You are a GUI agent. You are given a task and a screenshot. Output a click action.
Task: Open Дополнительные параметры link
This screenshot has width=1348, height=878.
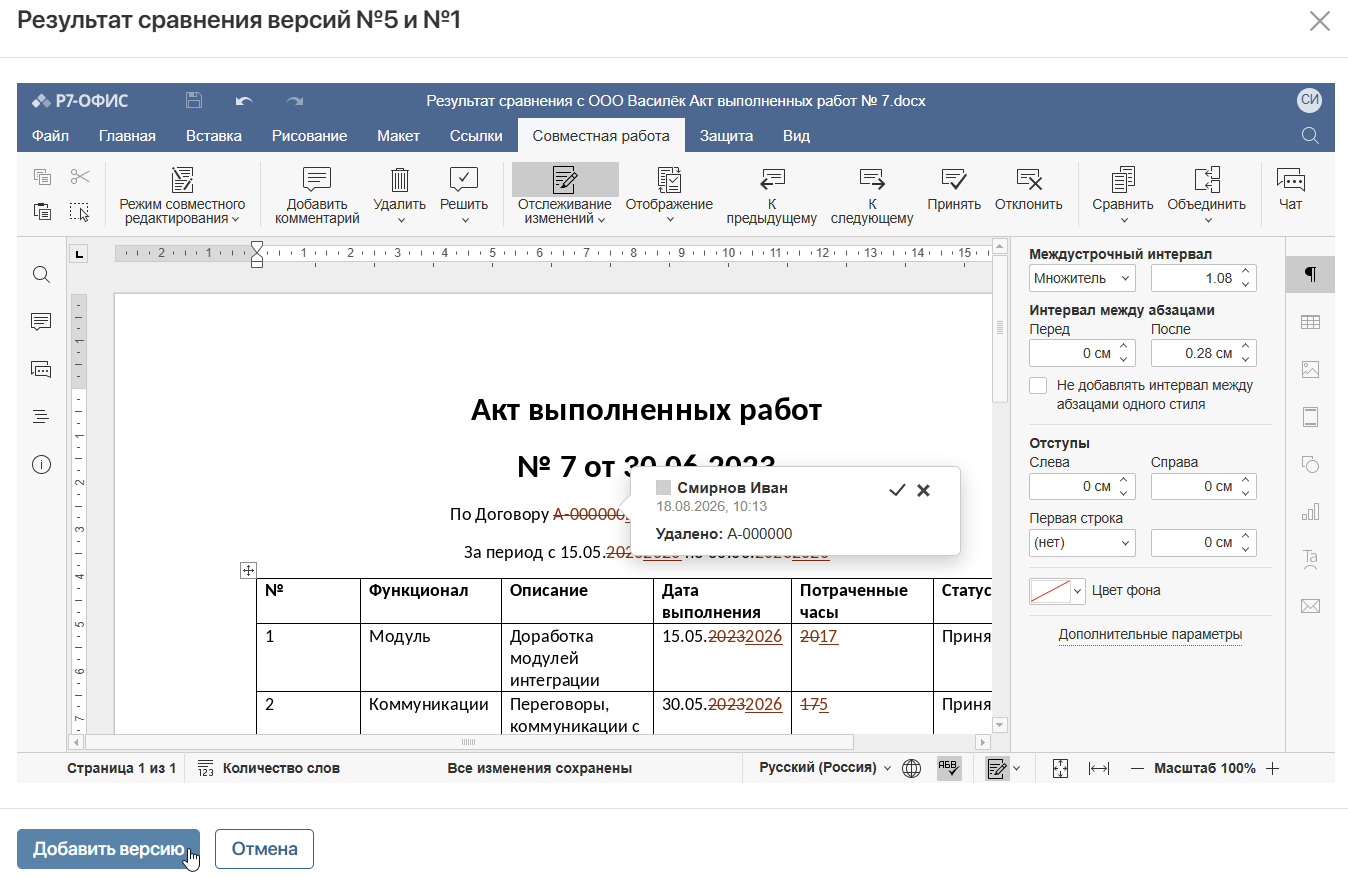tap(1150, 634)
